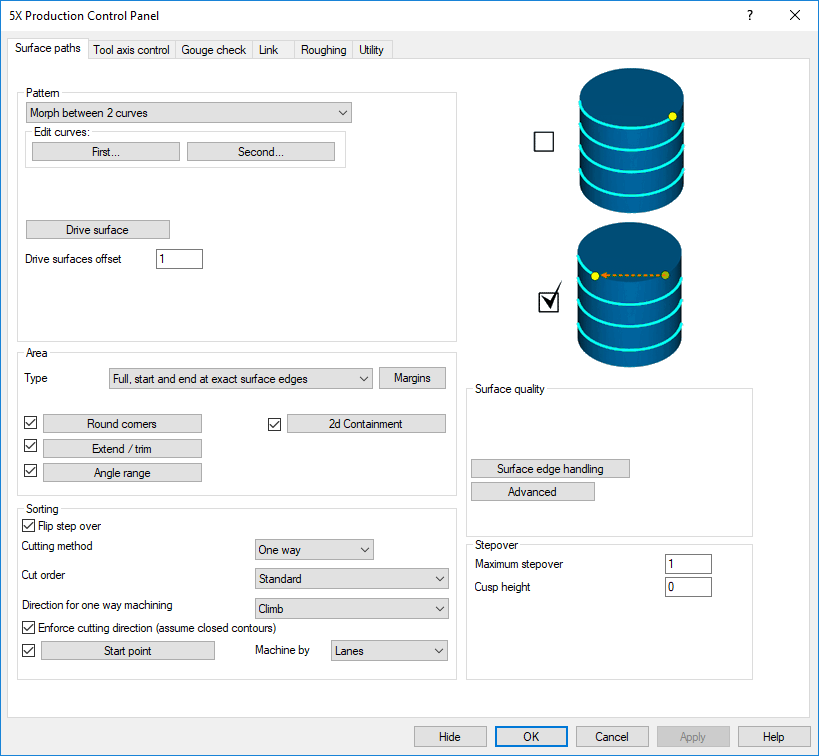Open the Drive surface selection
The width and height of the screenshot is (819, 756).
[x=98, y=230]
